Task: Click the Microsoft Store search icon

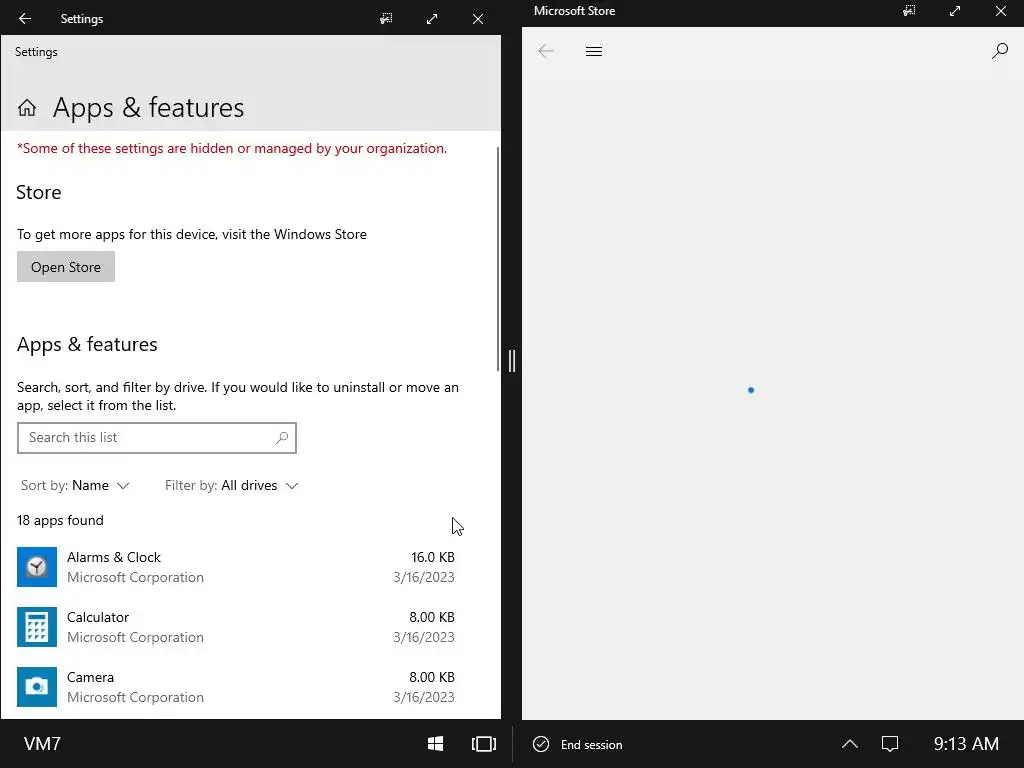Action: 1000,51
